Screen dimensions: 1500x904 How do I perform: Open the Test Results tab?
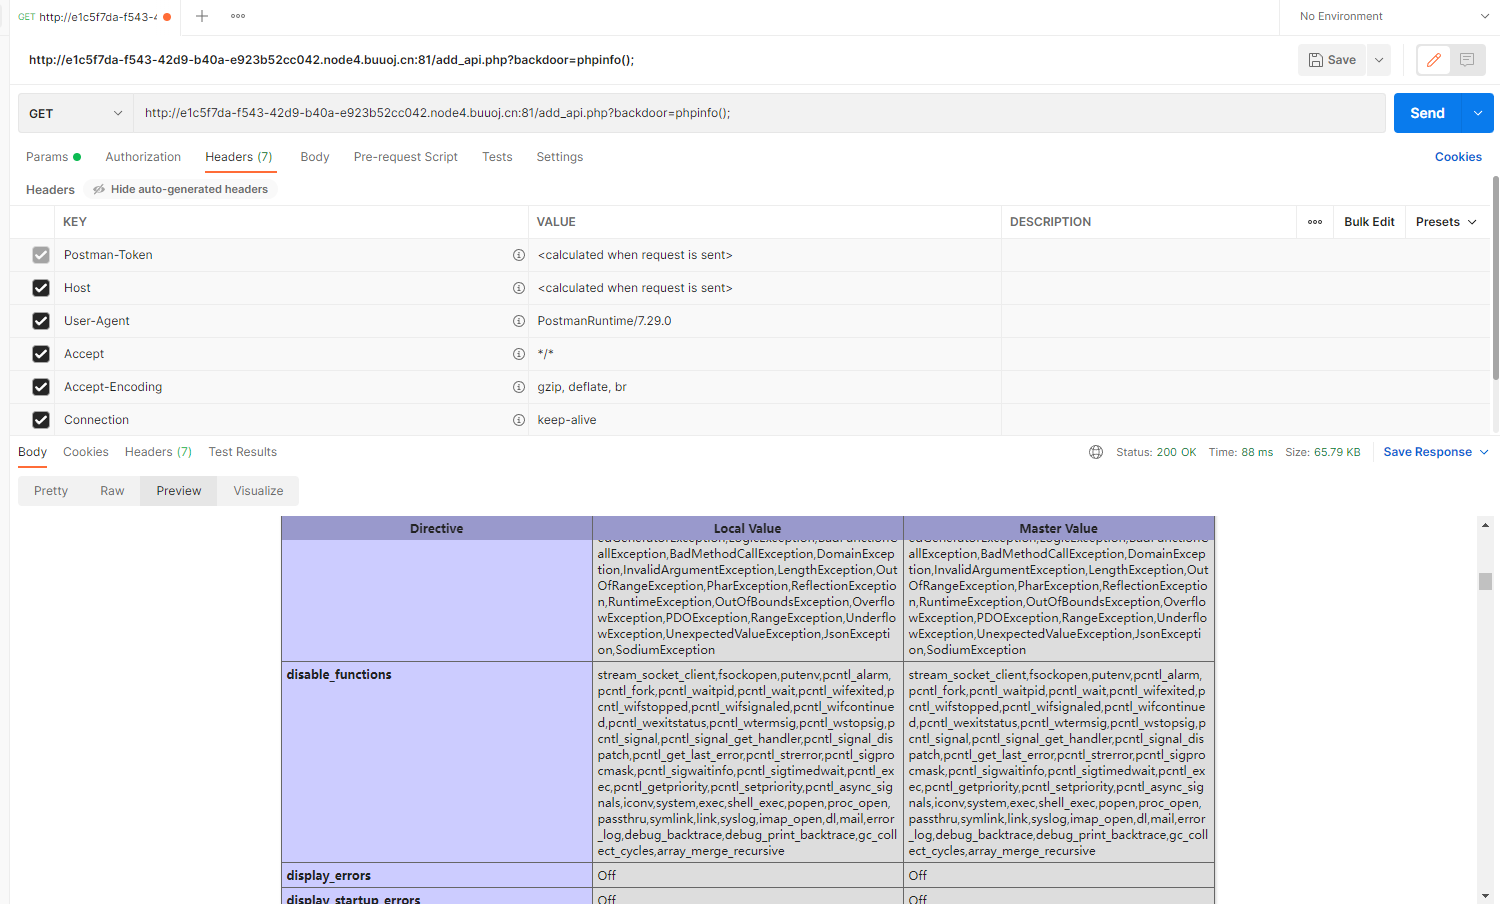(x=243, y=452)
